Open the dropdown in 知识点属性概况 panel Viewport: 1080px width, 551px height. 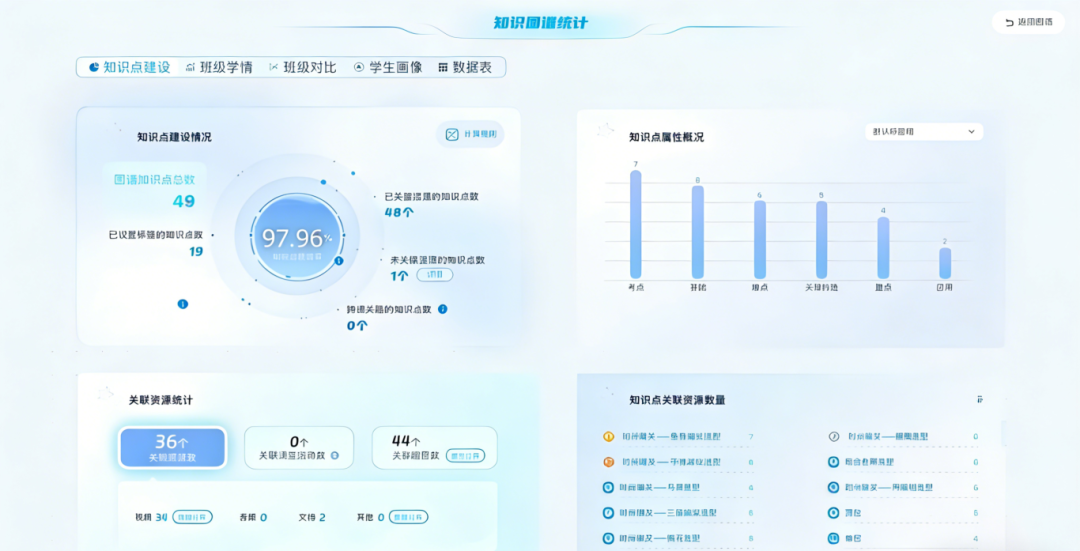pos(923,132)
